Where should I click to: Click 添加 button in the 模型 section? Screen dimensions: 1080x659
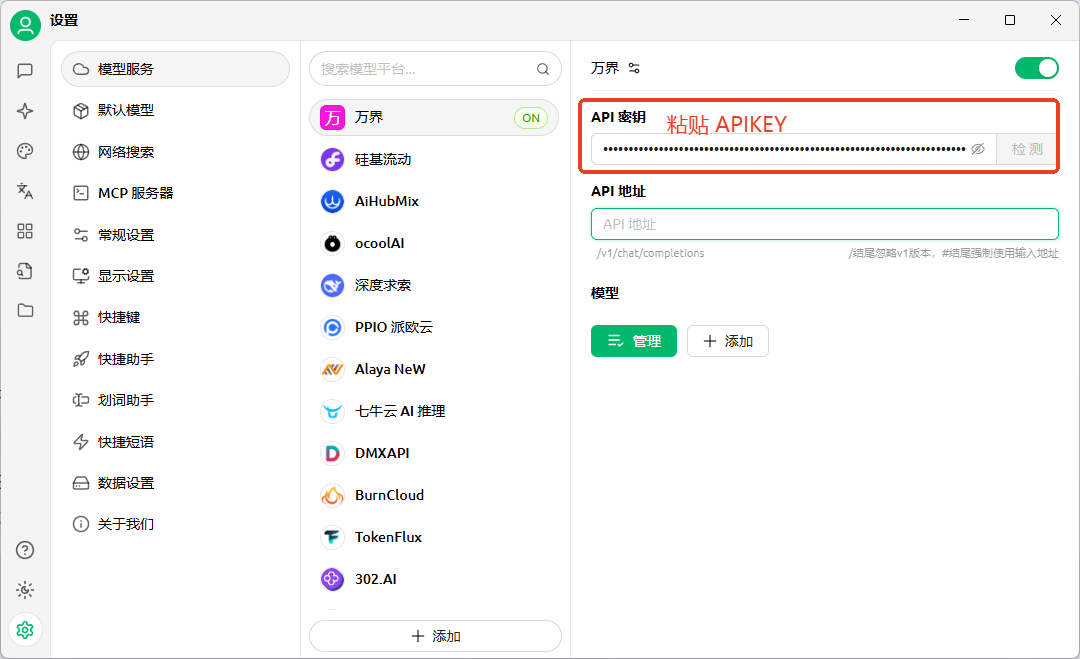click(x=727, y=341)
